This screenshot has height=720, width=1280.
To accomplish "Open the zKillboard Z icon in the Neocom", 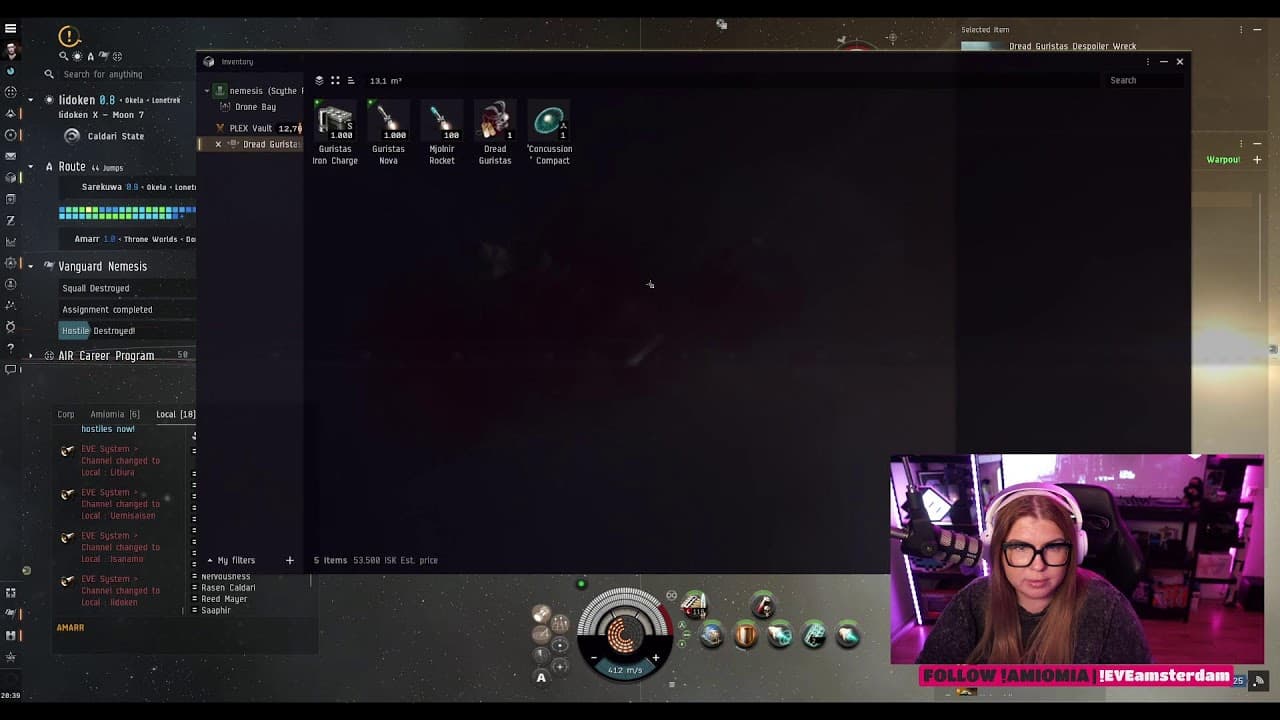I will coord(11,220).
